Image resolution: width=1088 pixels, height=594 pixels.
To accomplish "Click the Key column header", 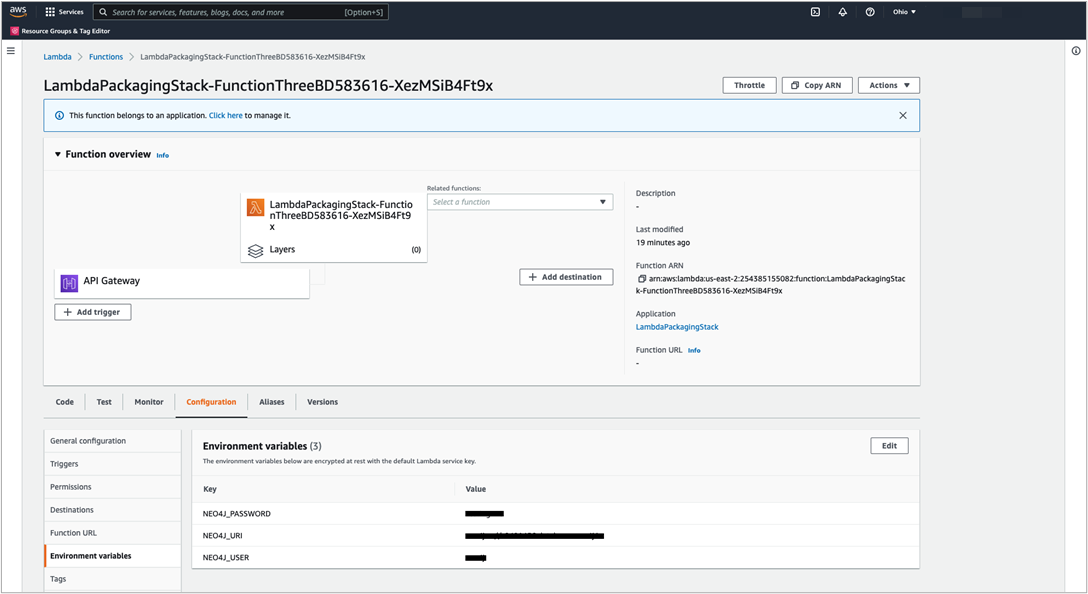I will pyautogui.click(x=210, y=489).
